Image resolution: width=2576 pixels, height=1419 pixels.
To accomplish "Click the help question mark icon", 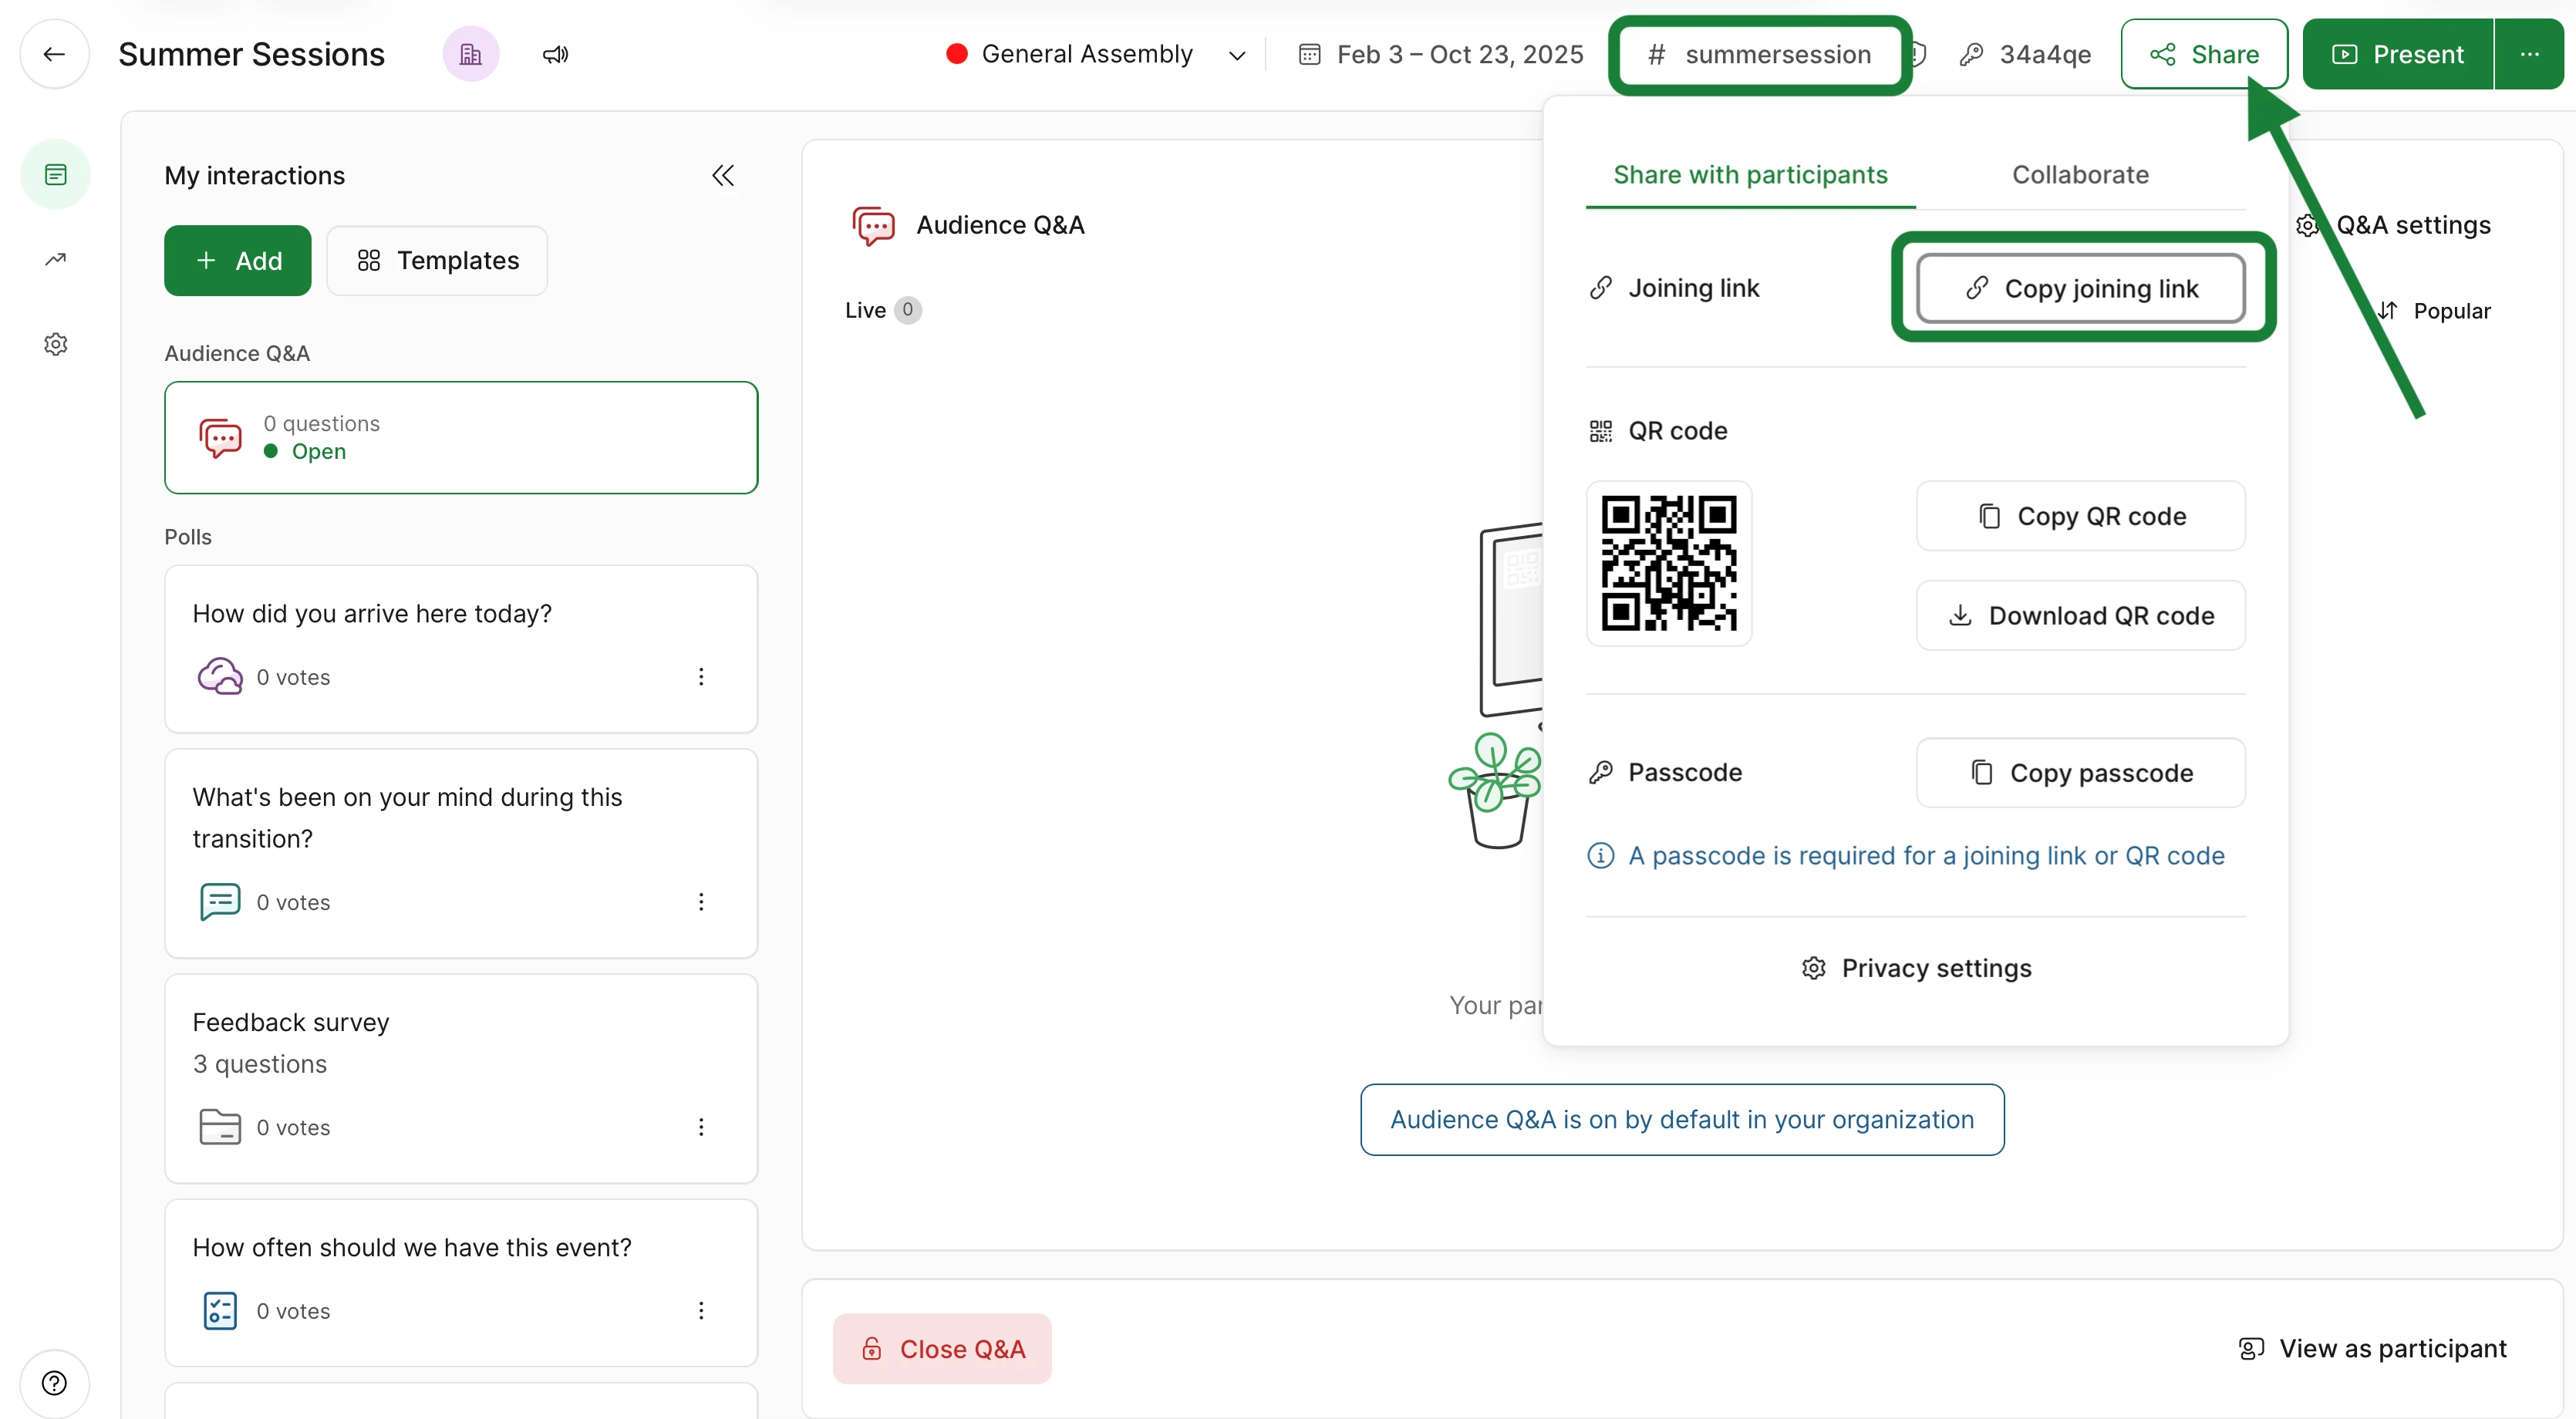I will click(x=54, y=1383).
